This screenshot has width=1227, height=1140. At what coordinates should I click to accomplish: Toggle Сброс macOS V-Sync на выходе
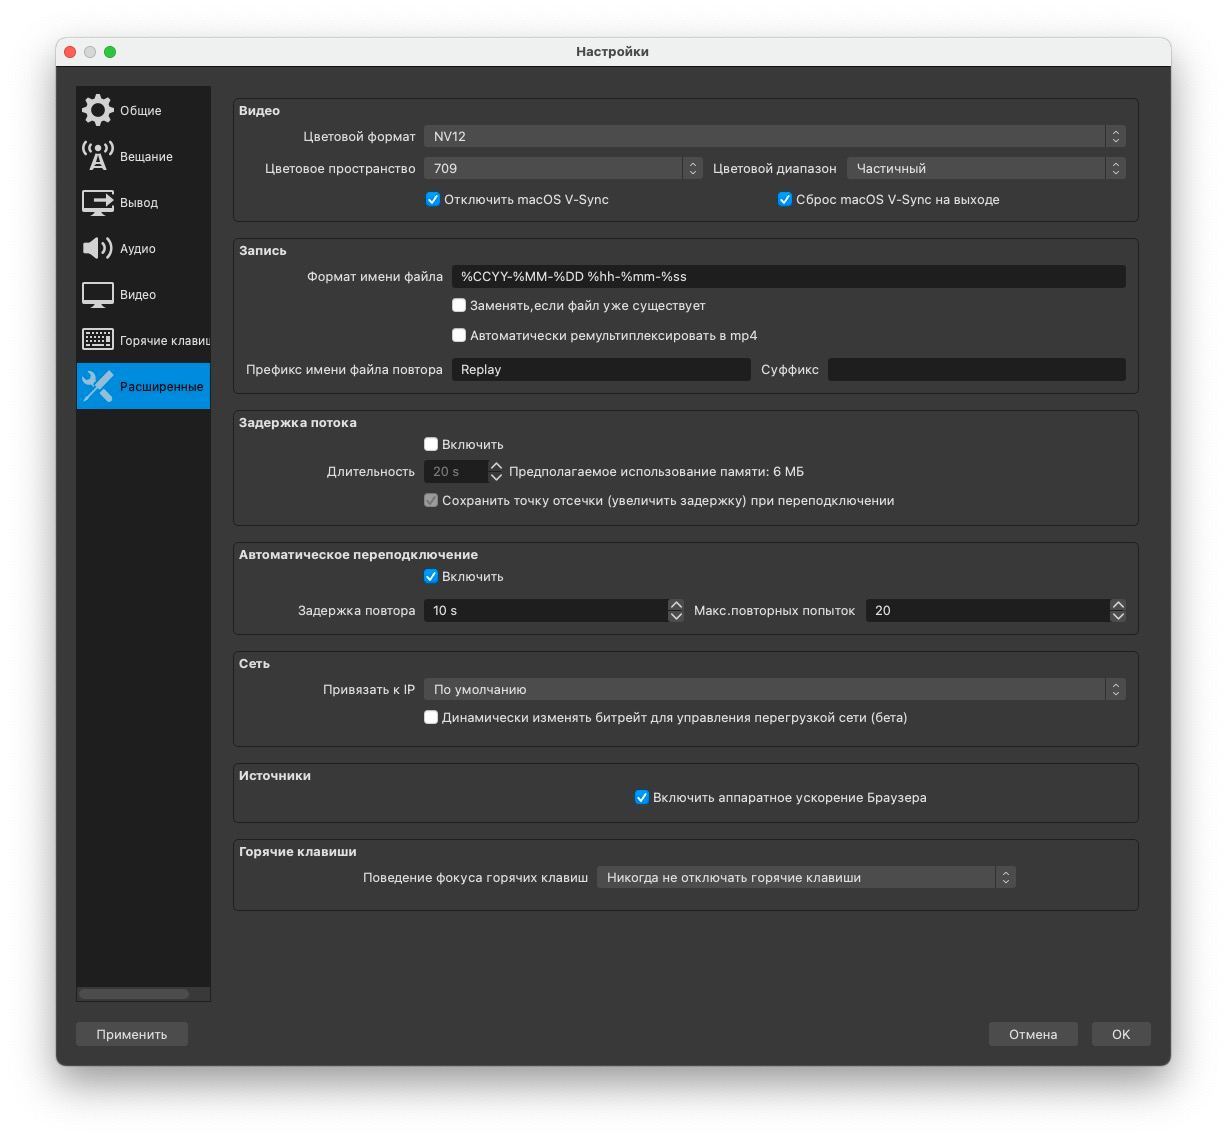click(785, 199)
